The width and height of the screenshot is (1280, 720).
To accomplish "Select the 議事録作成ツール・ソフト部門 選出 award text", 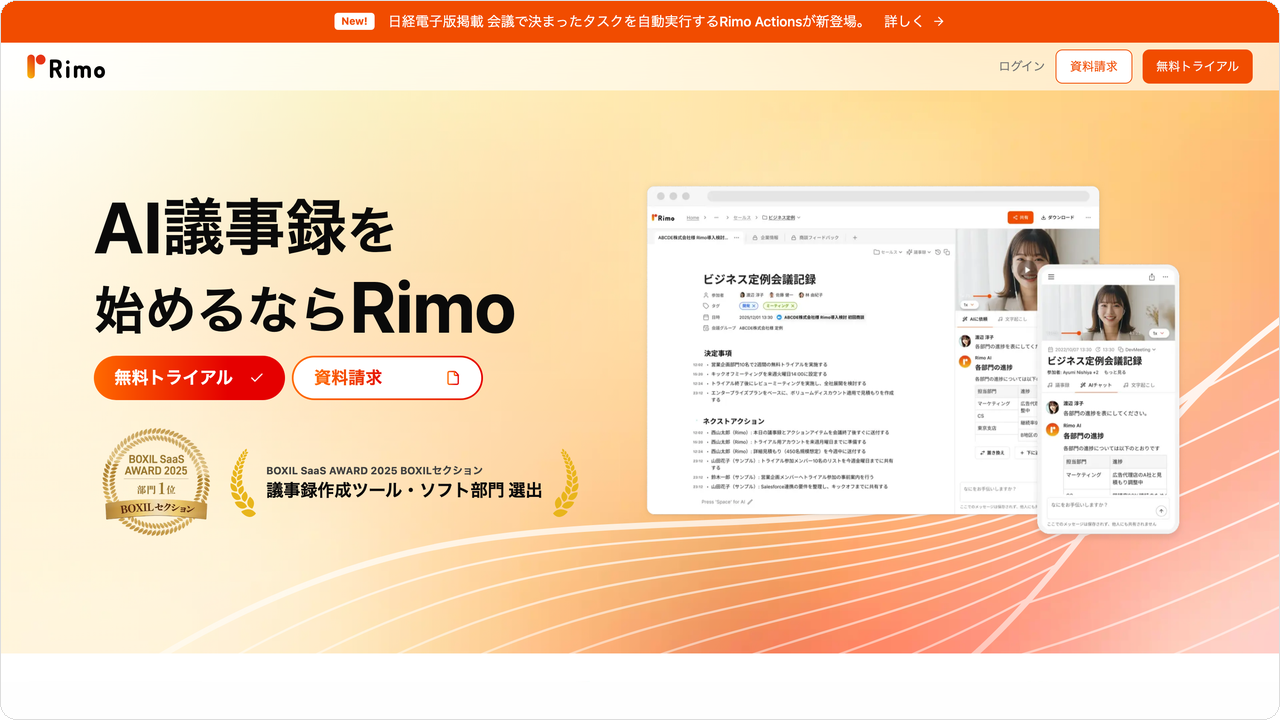I will pos(404,490).
